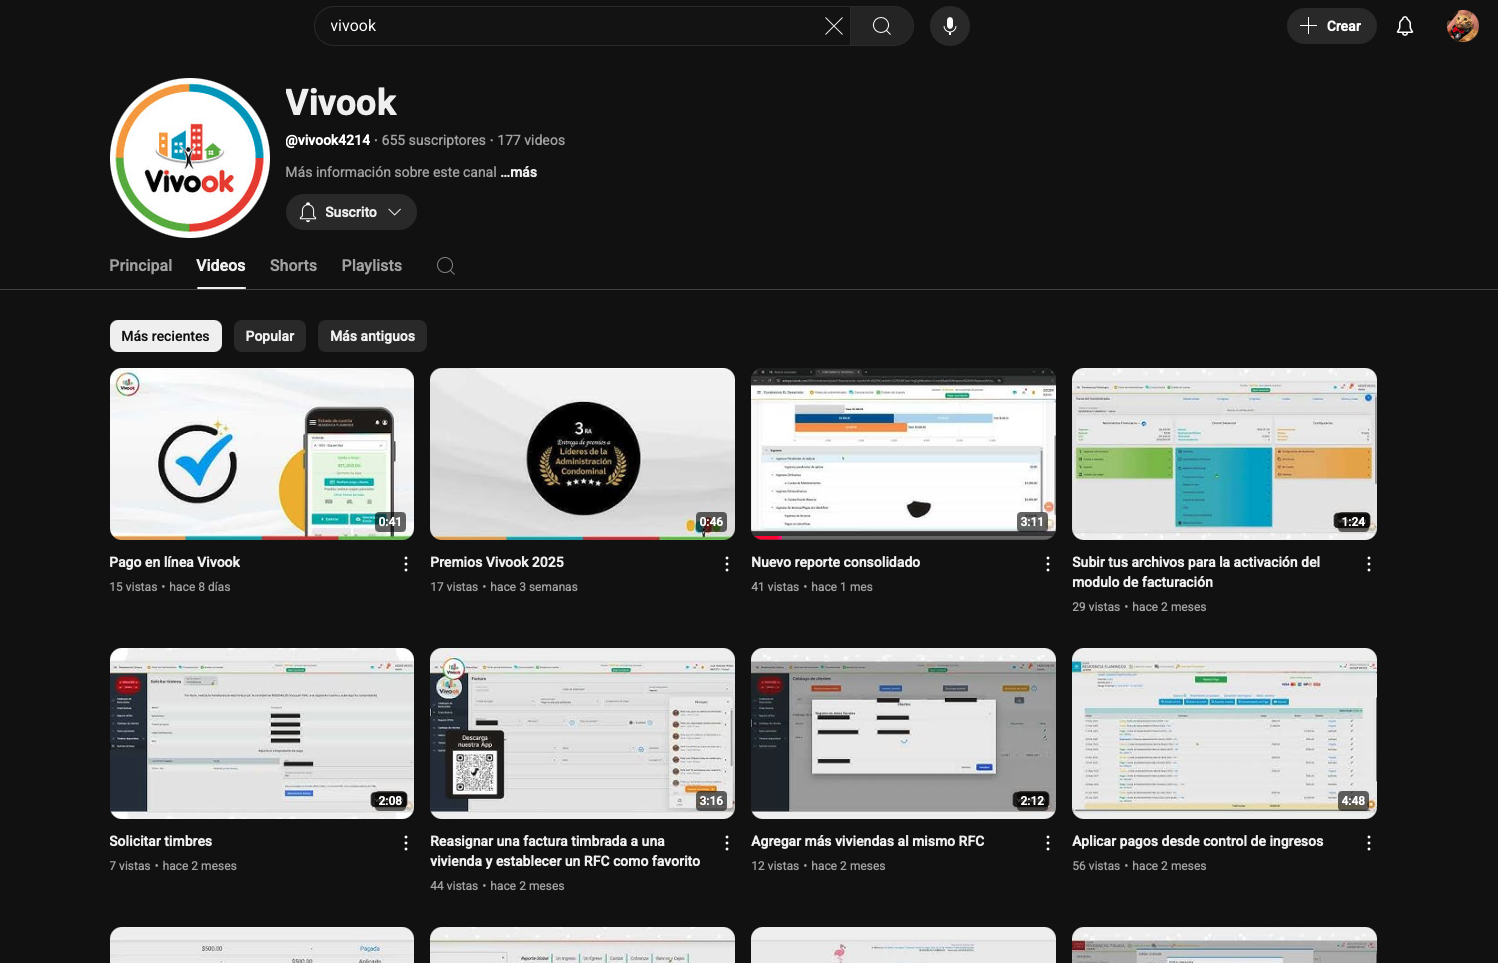Open the Crear button menu
Screen dimensions: 1498x963
pyautogui.click(x=1331, y=26)
